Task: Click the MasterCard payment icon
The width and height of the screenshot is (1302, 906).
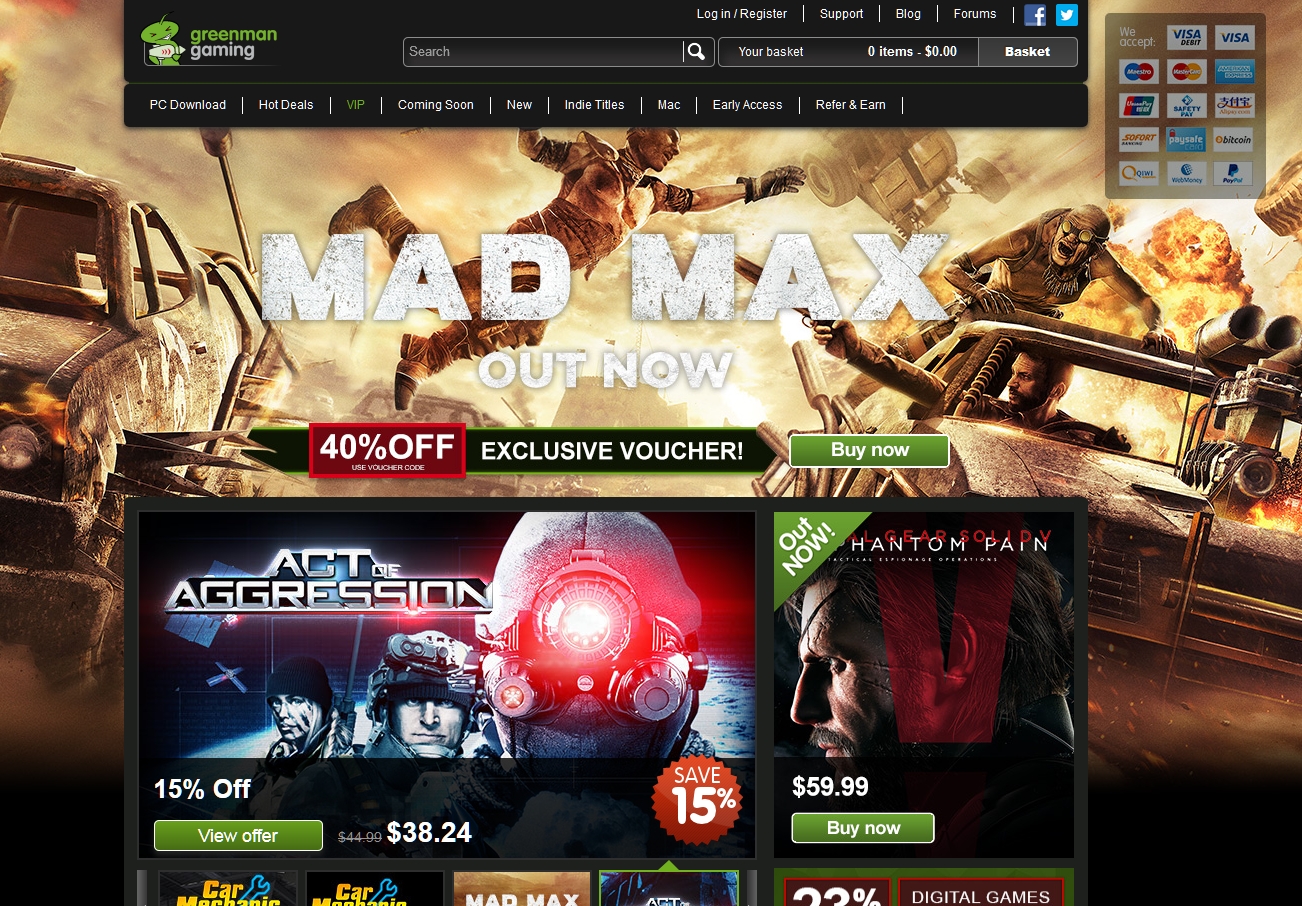Action: [x=1186, y=72]
